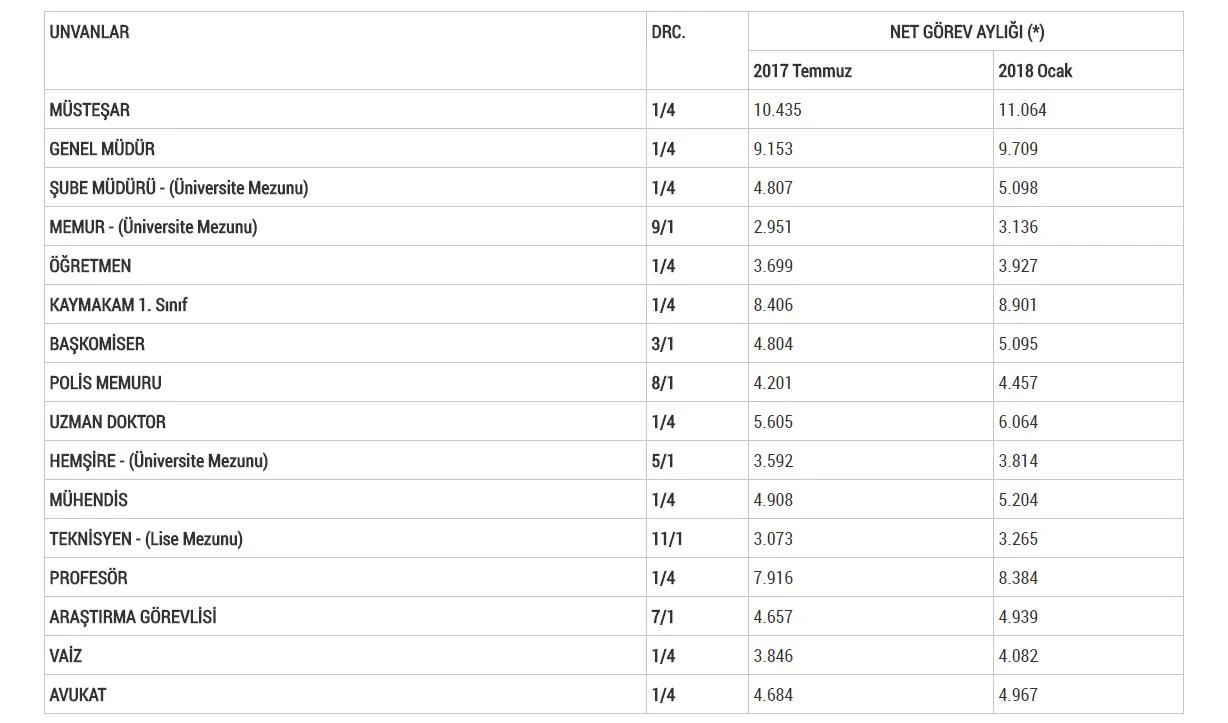The height and width of the screenshot is (723, 1228).
Task: Click AVUKAT 2018 salary value 4.967
Action: 1018,695
